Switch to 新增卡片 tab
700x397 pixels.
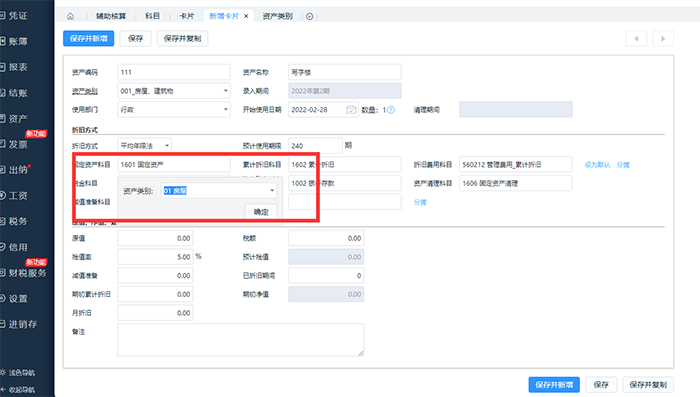[x=224, y=16]
